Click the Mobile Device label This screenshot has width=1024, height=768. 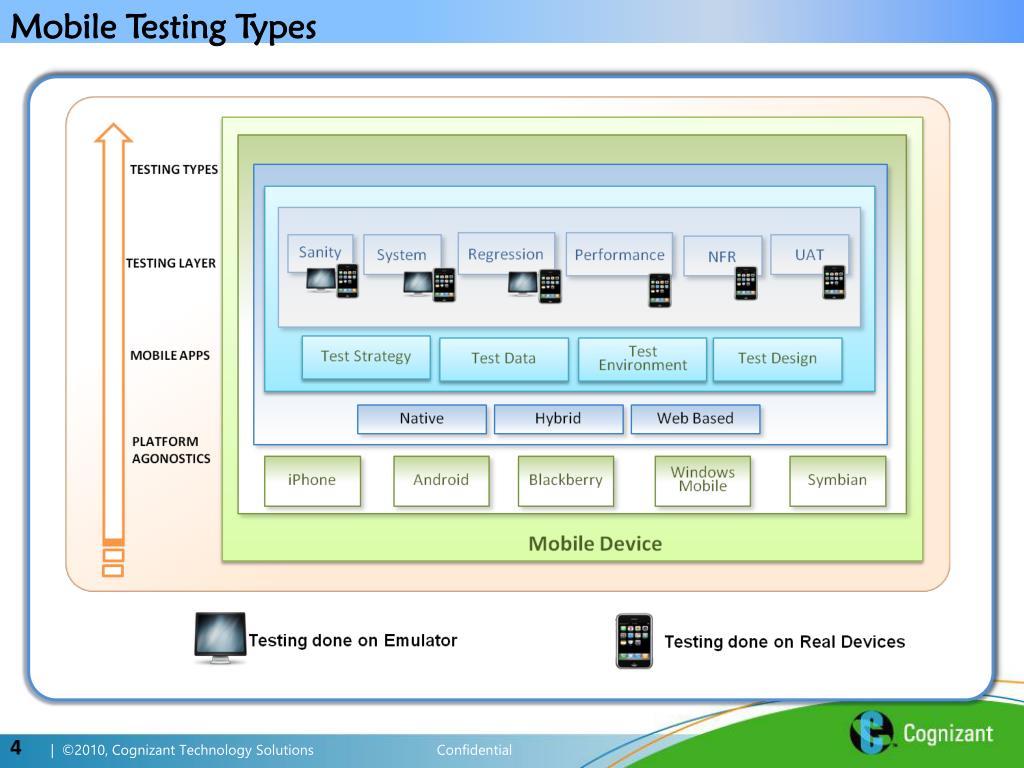(595, 543)
